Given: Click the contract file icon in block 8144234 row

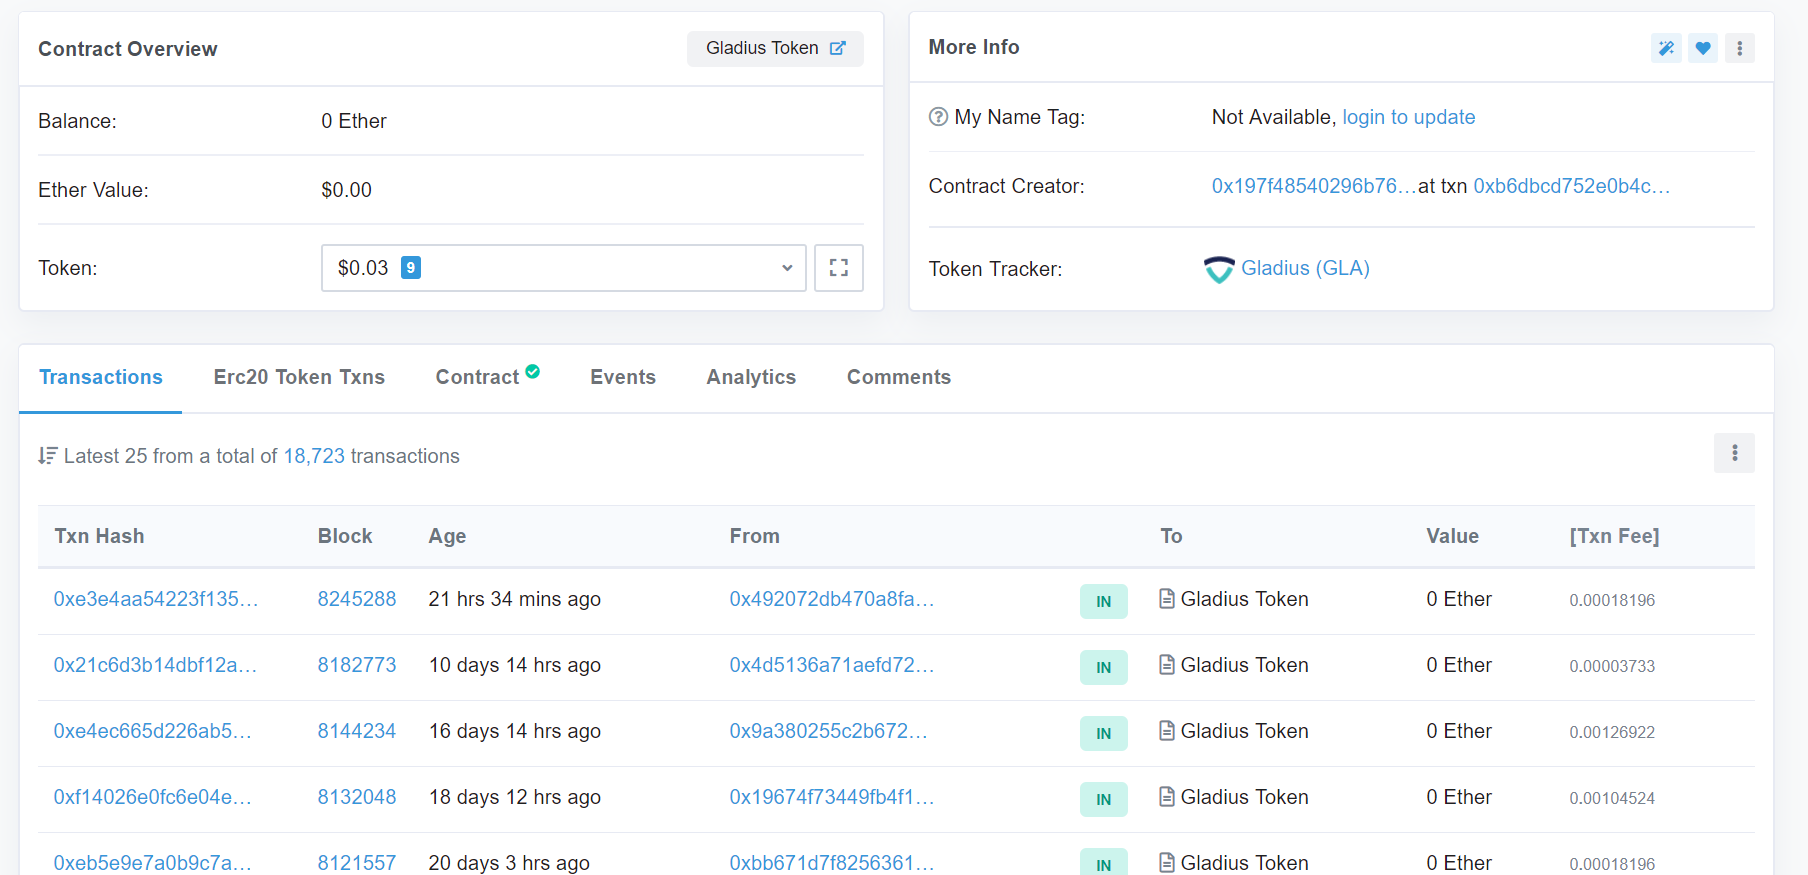Looking at the screenshot, I should [1167, 731].
